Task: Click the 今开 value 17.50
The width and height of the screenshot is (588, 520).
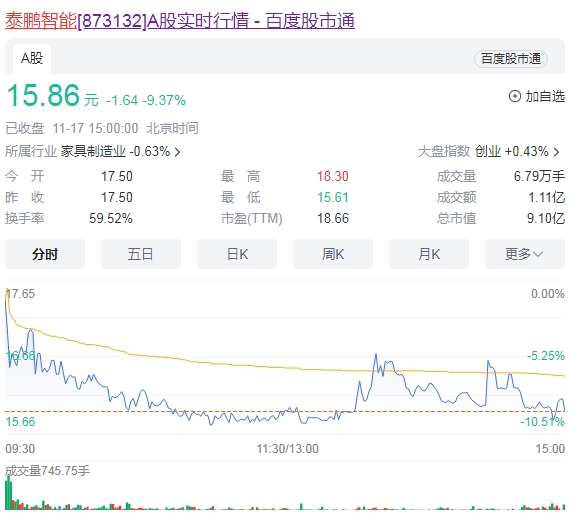Action: [117, 176]
